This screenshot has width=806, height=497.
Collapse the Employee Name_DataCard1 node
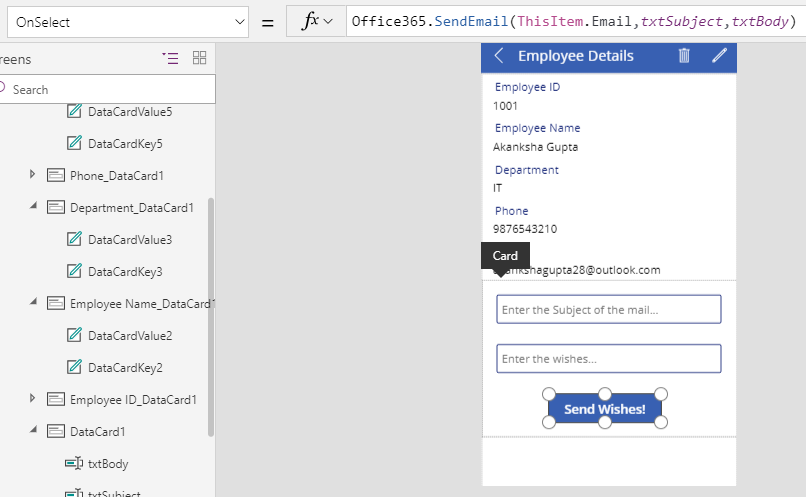point(33,303)
